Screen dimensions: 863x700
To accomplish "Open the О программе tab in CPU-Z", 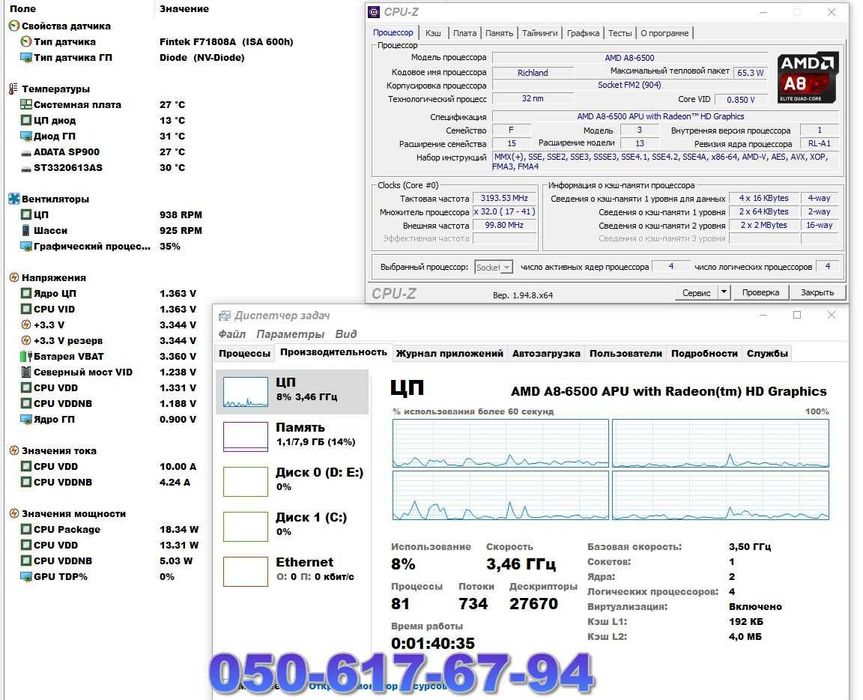I will coord(664,33).
